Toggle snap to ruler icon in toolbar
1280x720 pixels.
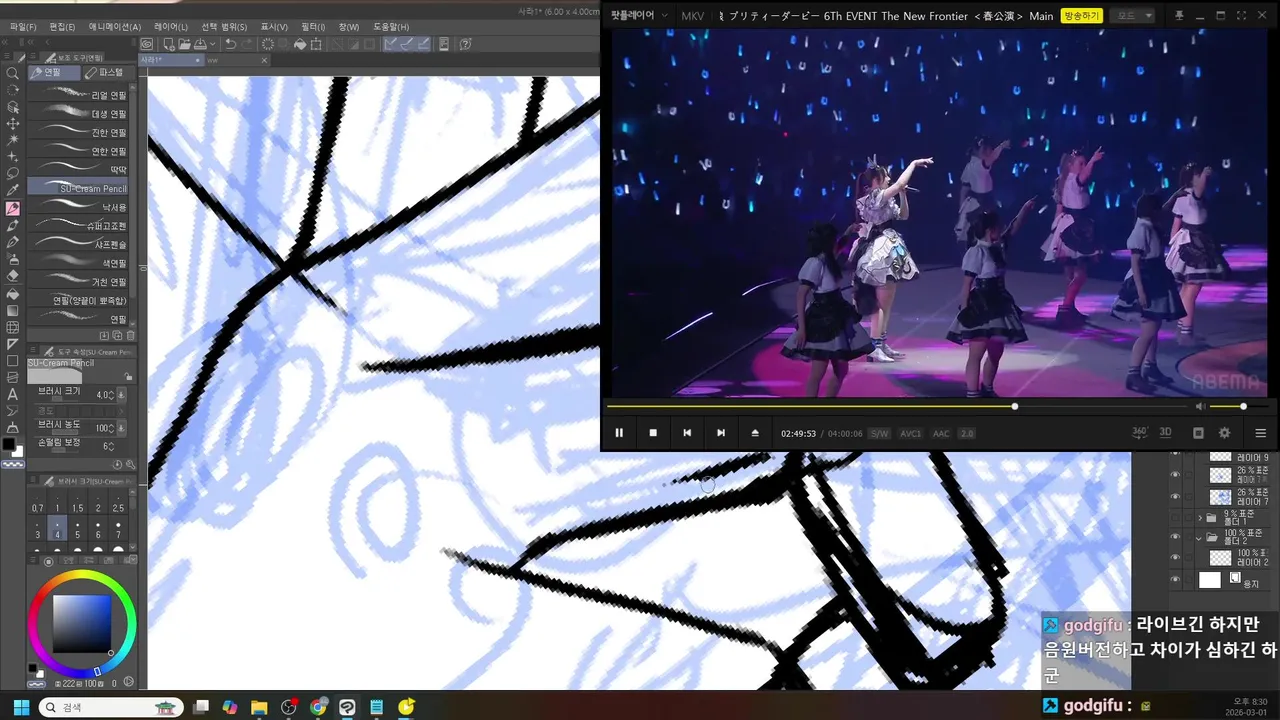click(388, 44)
